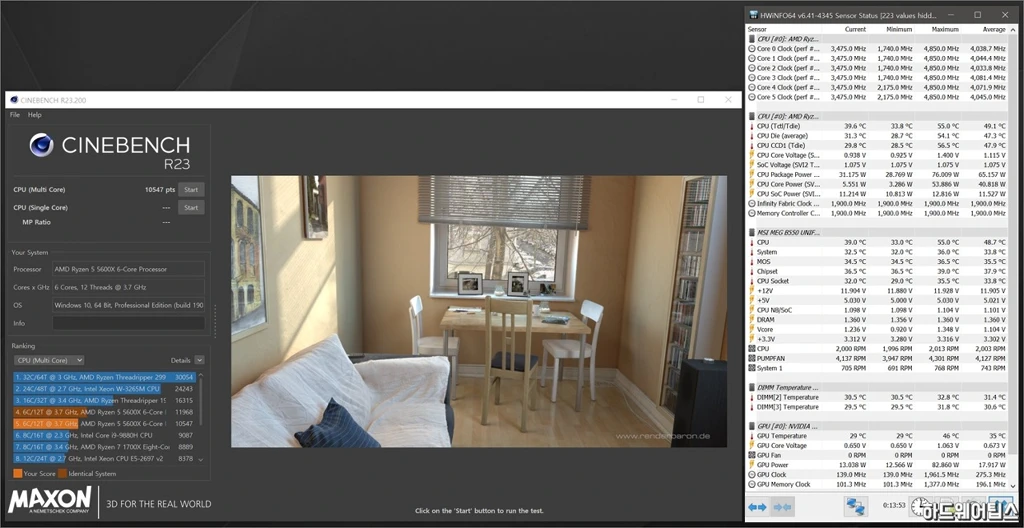
Task: Click the Cinebench R23 sphere logo
Action: point(41,144)
